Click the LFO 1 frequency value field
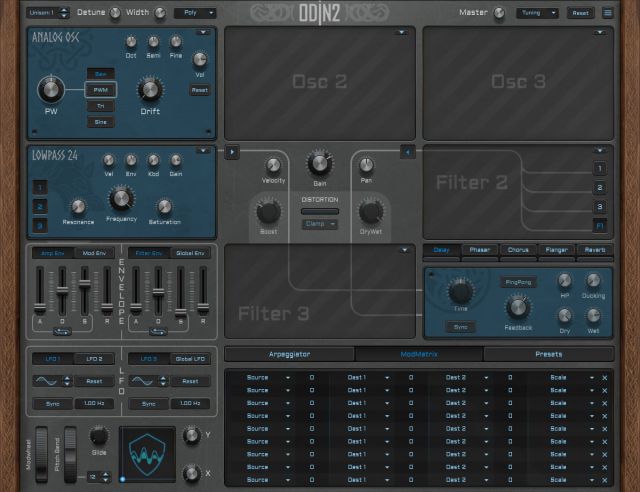Screen dimensions: 640x492 pyautogui.click(x=94, y=404)
